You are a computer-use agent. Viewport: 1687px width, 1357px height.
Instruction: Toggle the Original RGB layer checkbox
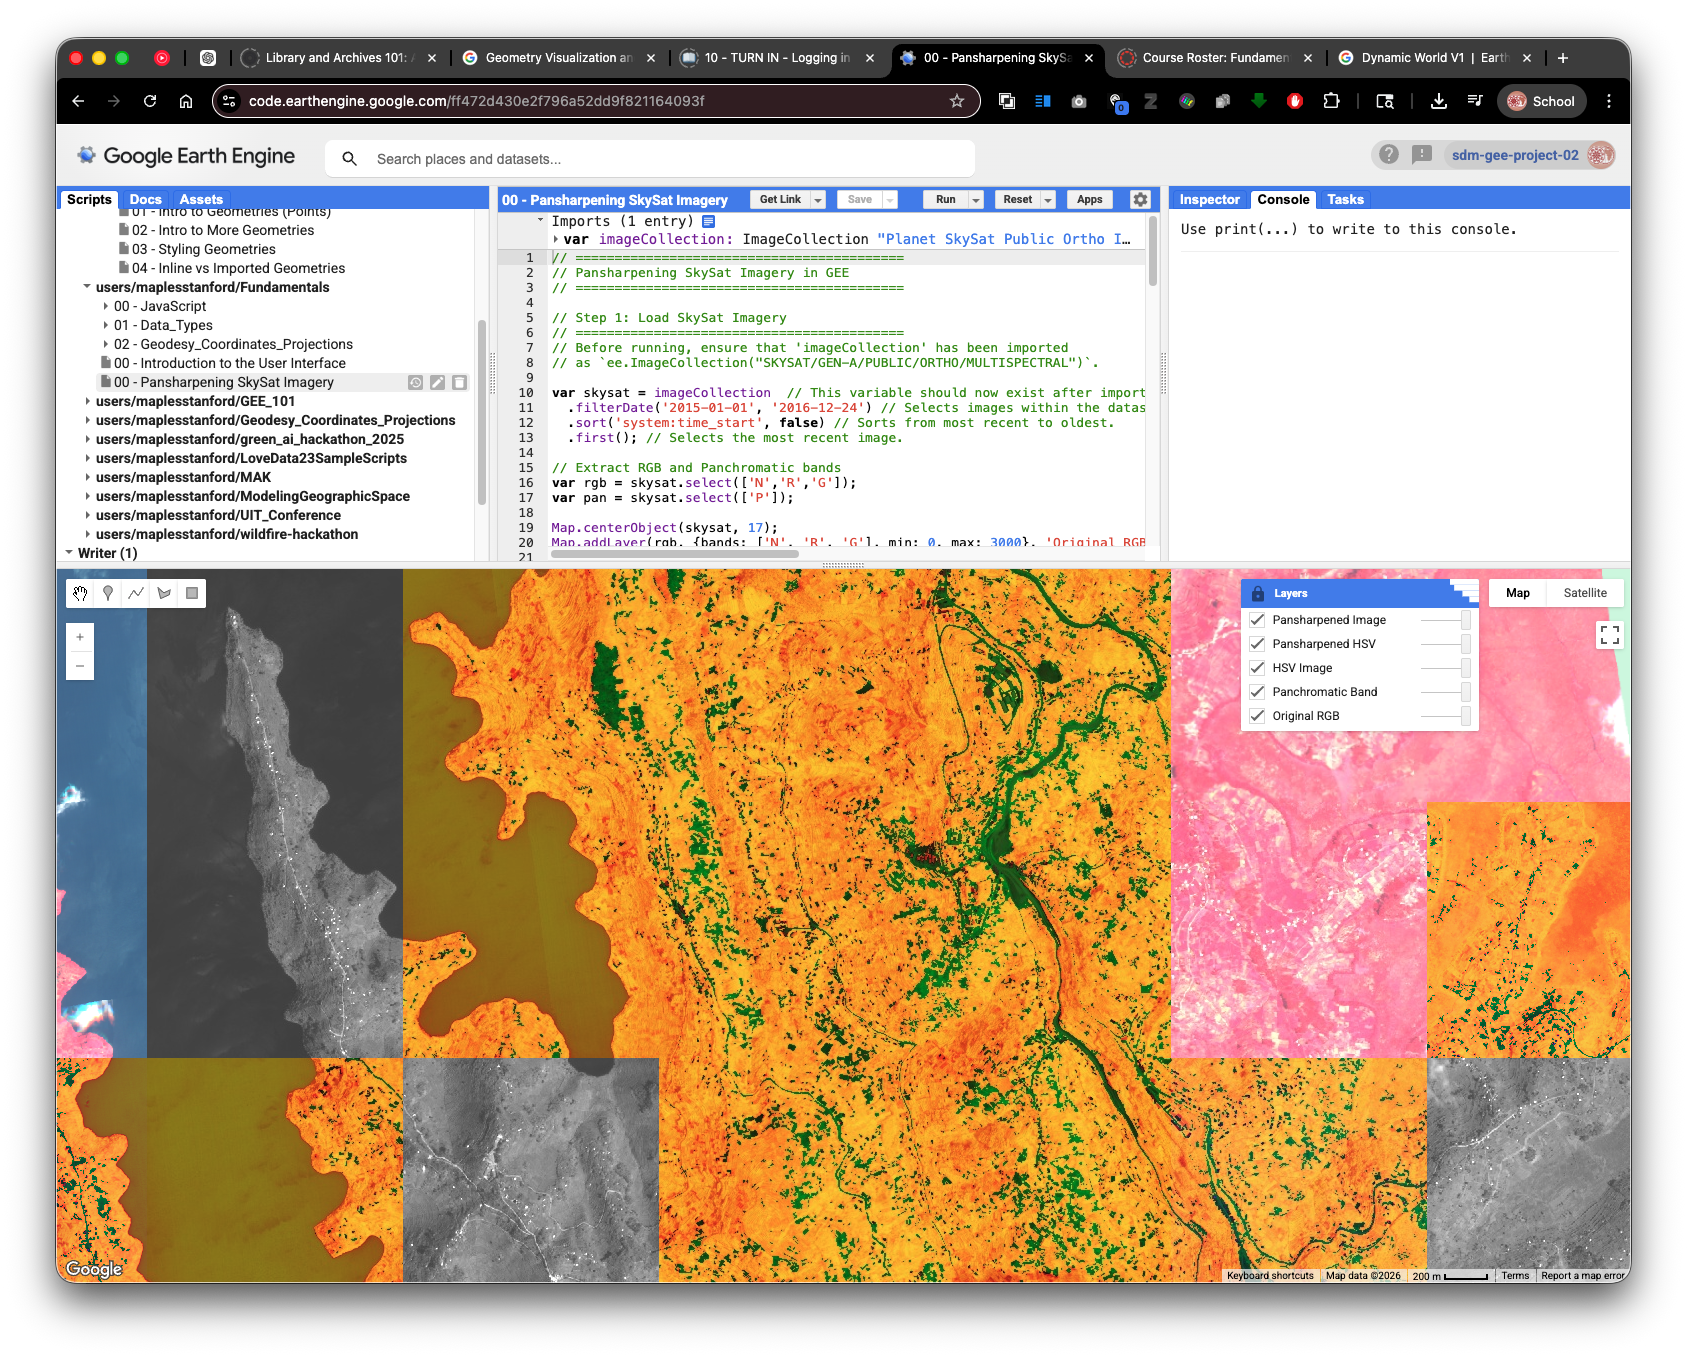point(1257,716)
